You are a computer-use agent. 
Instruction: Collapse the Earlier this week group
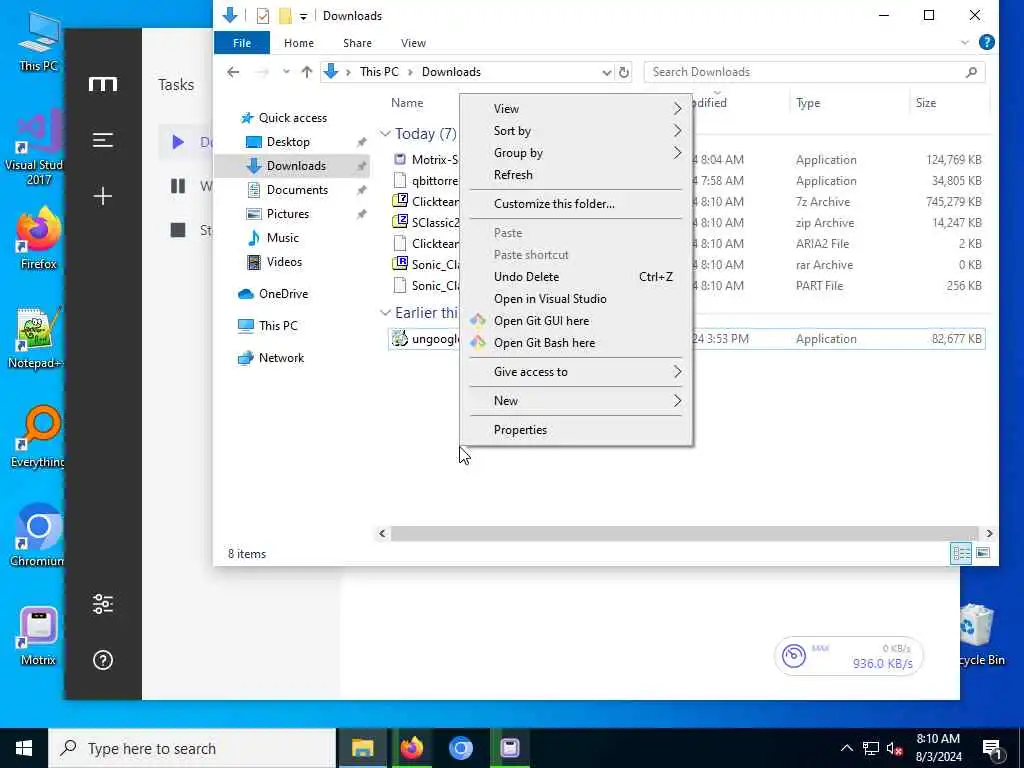coord(385,313)
